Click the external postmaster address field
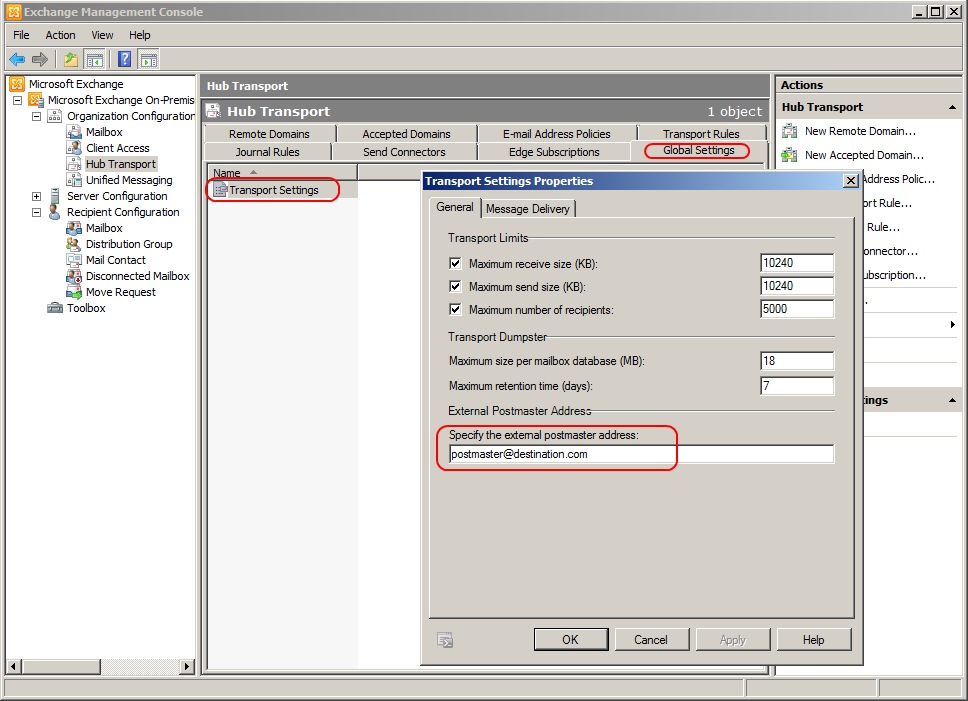Screen dimensions: 968x701 (x=641, y=454)
